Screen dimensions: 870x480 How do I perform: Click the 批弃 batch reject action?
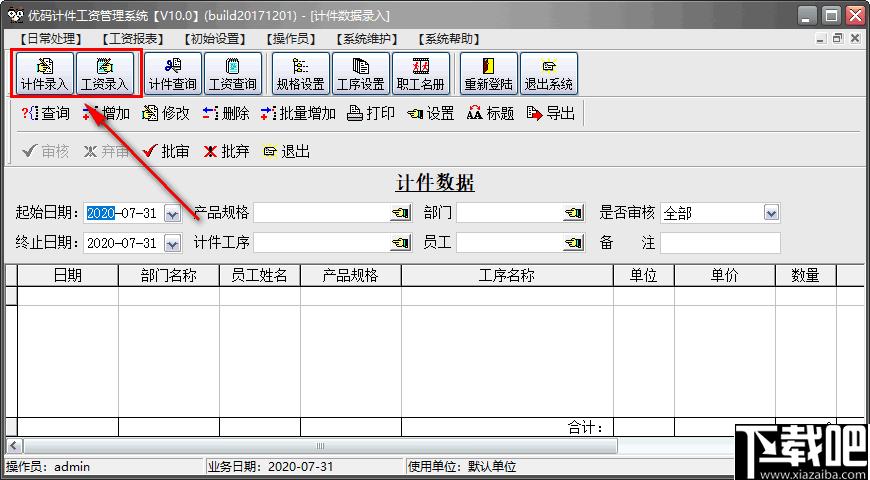[226, 151]
